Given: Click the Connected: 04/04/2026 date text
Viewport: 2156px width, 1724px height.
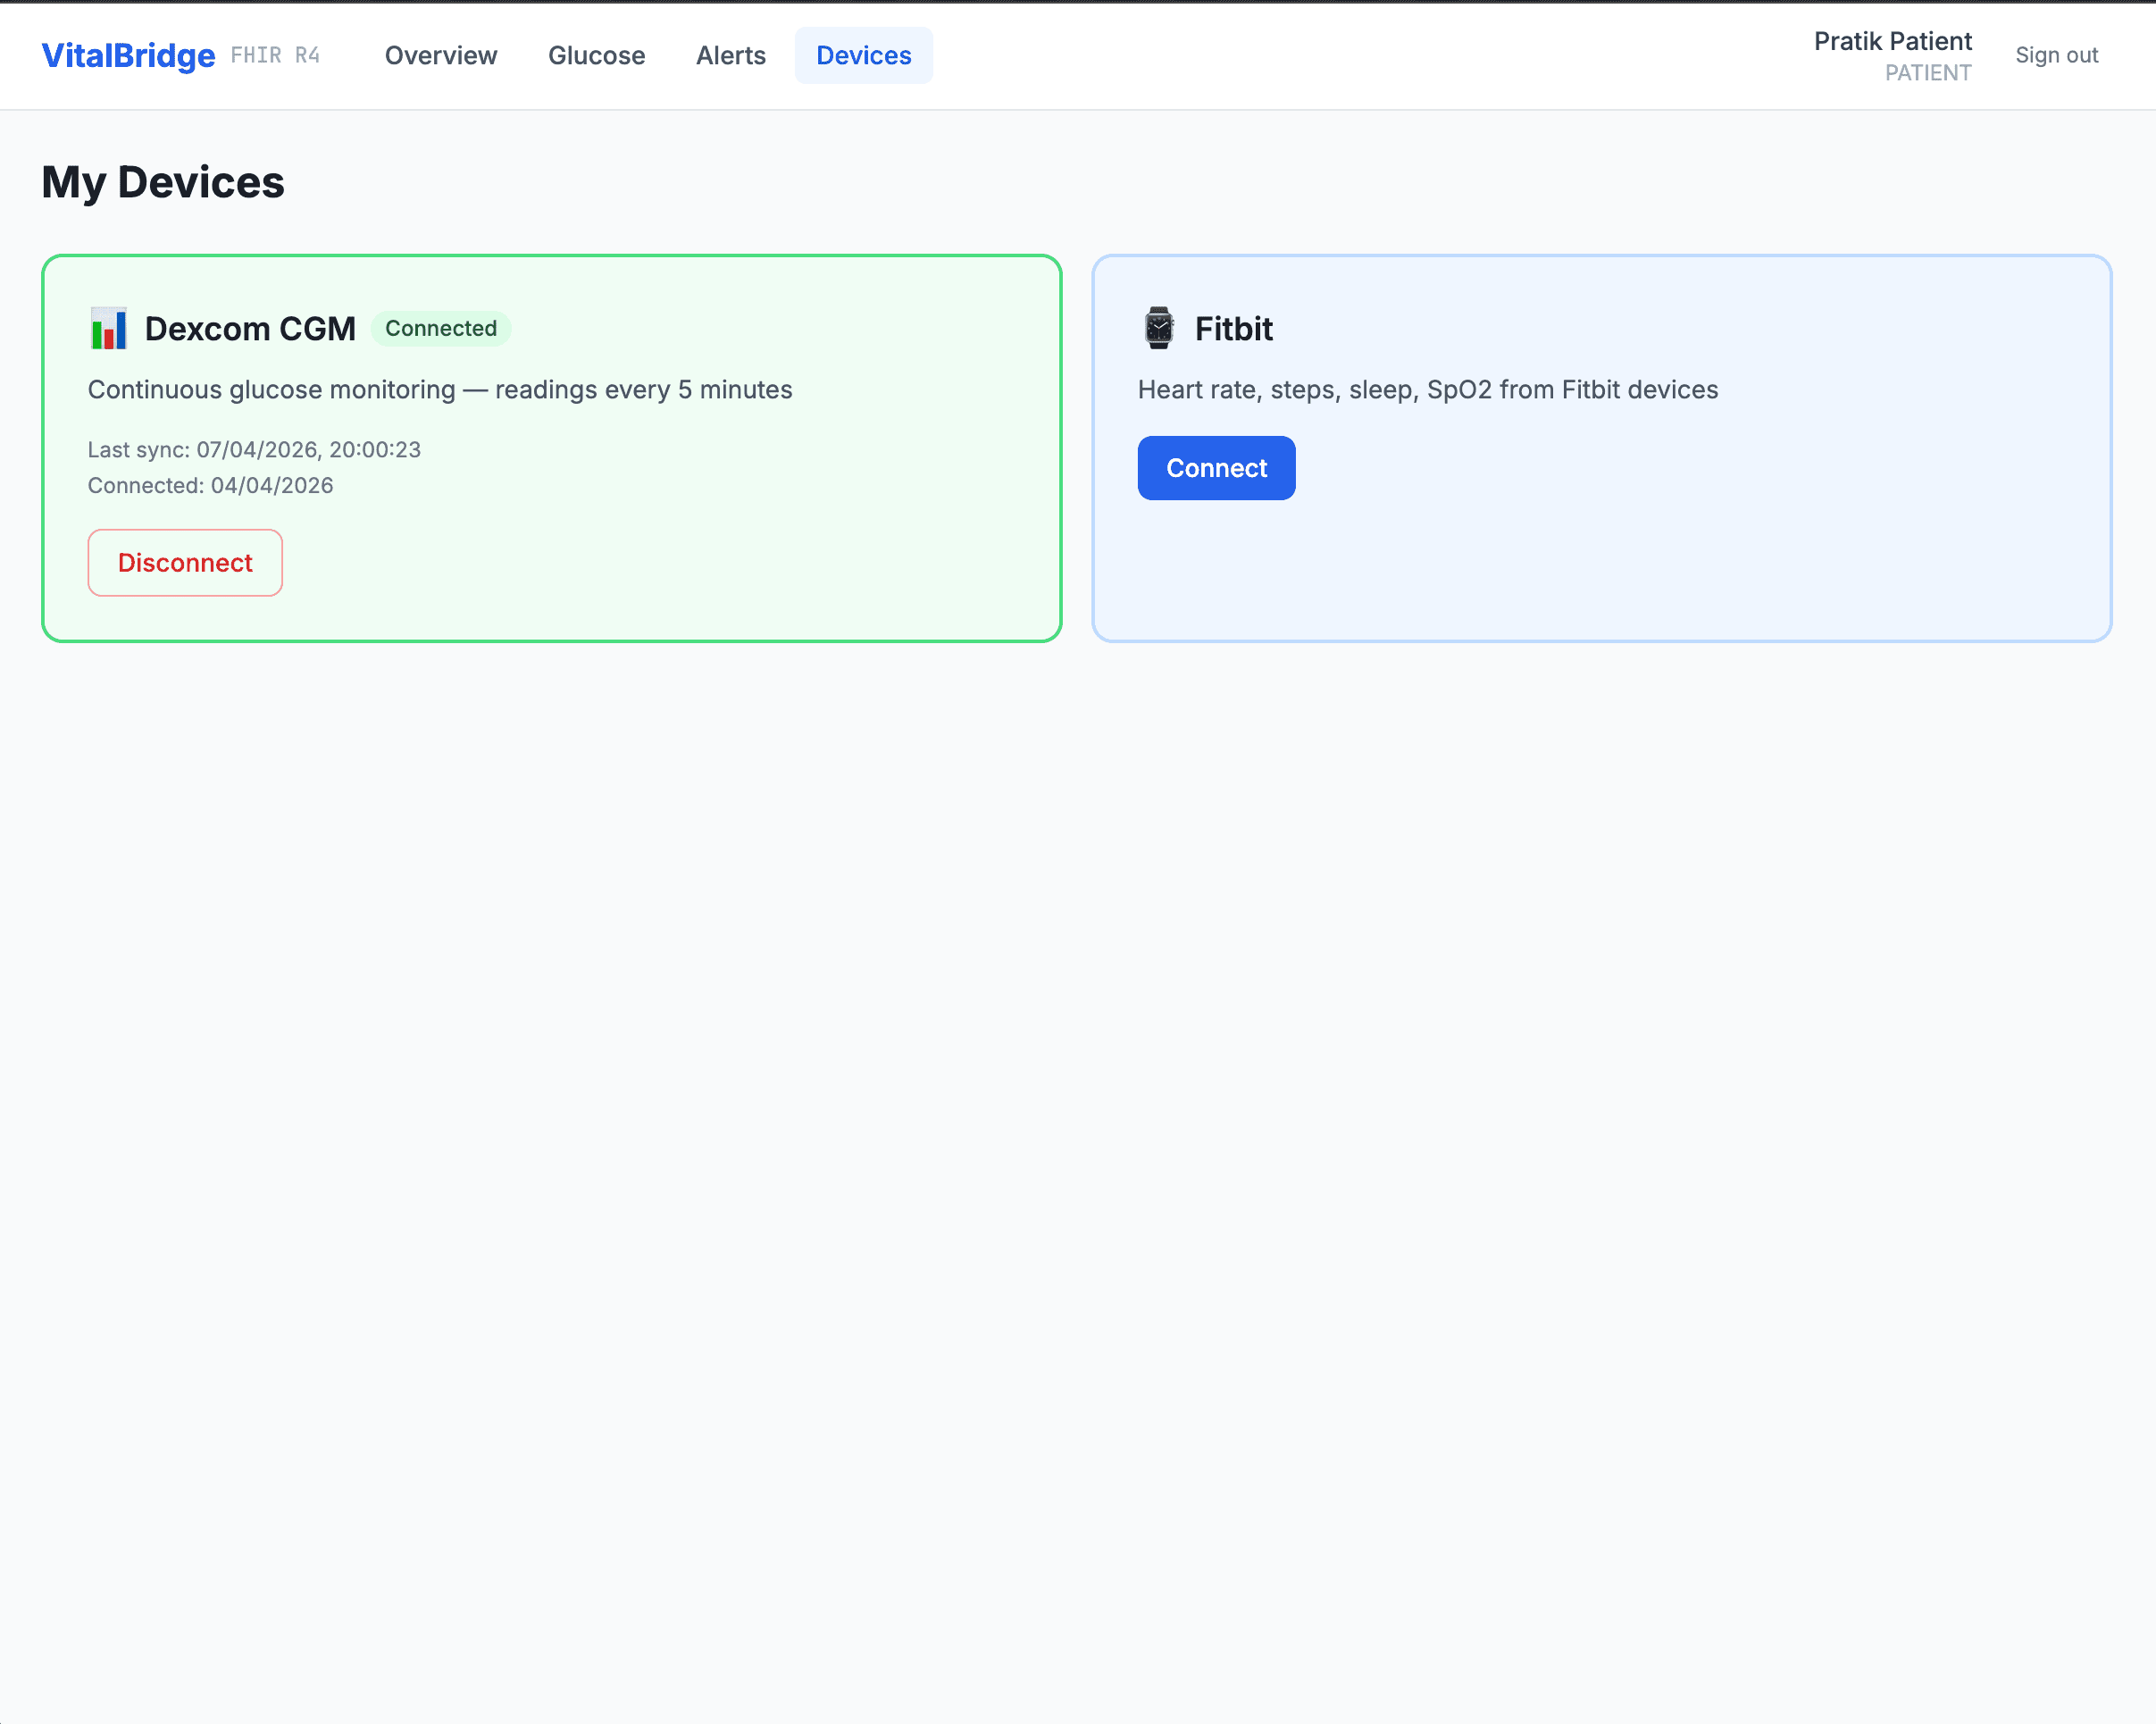Looking at the screenshot, I should pos(210,486).
